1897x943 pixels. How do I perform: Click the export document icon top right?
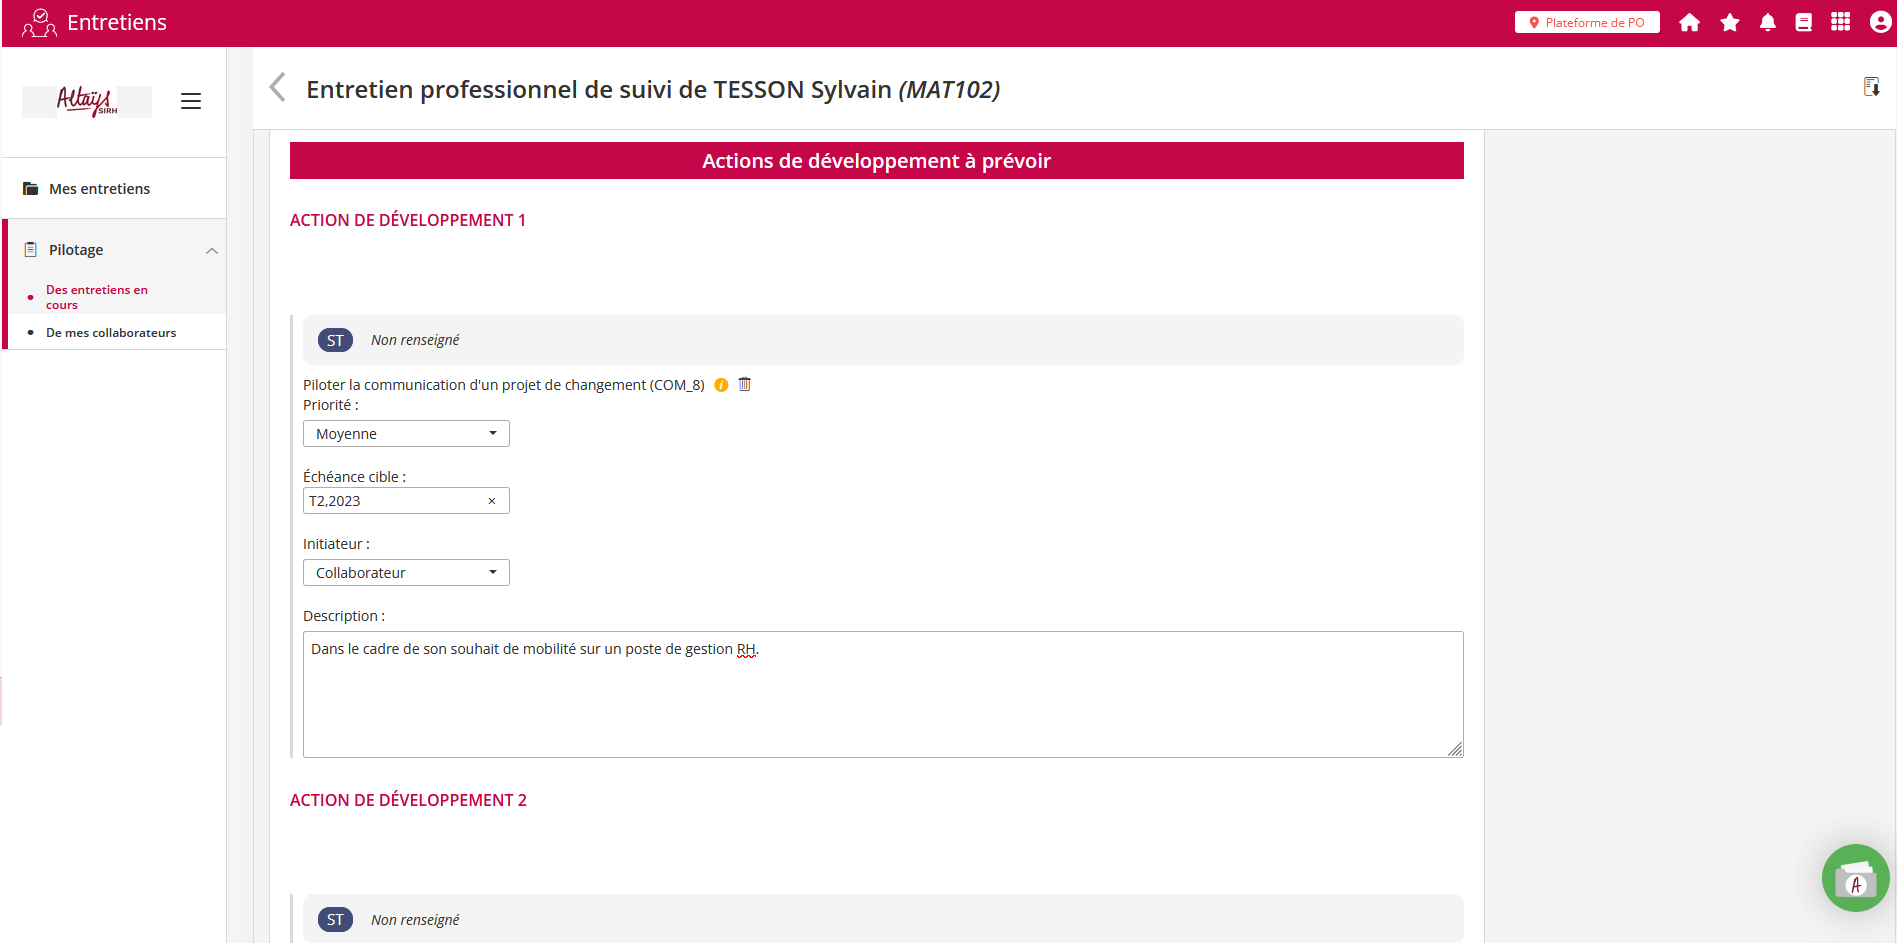pyautogui.click(x=1871, y=87)
